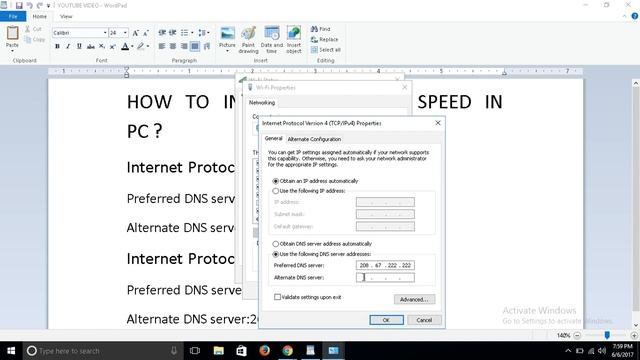The height and width of the screenshot is (360, 640).
Task: Increase paragraph indent
Action: [x=173, y=33]
